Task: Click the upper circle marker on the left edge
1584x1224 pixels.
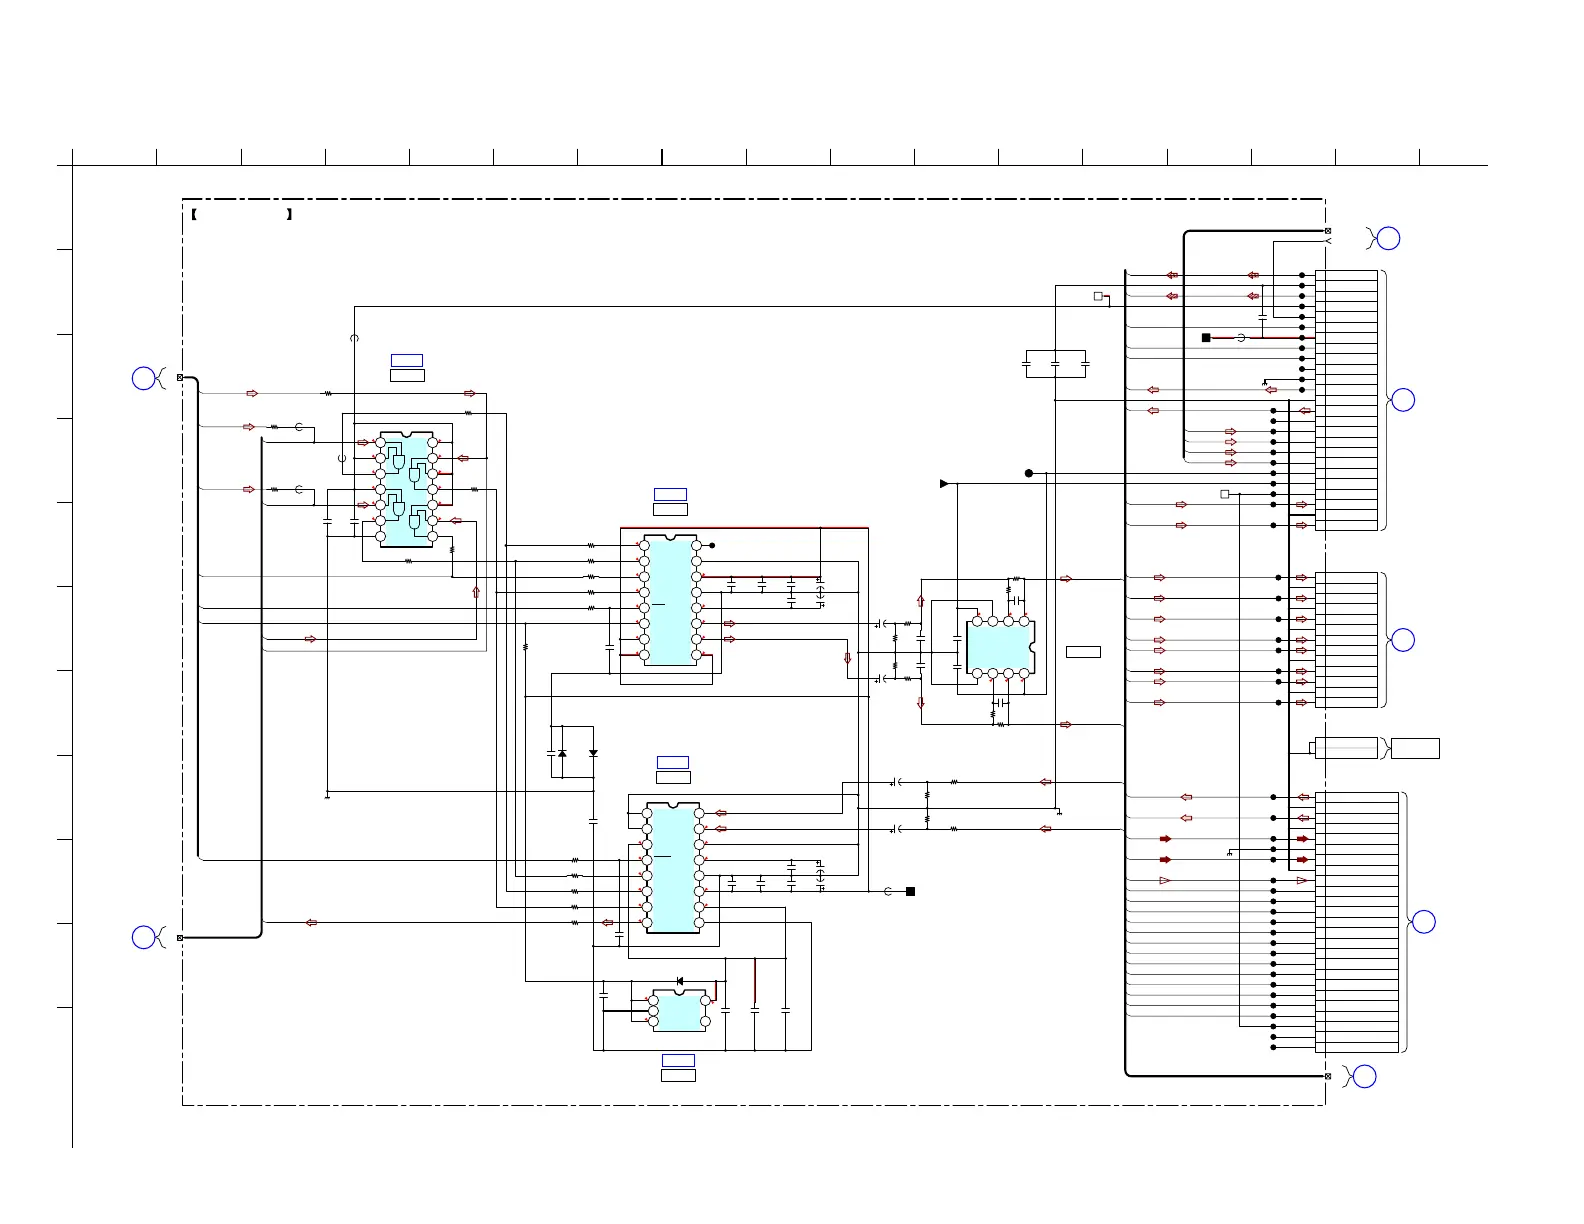Action: pos(144,378)
